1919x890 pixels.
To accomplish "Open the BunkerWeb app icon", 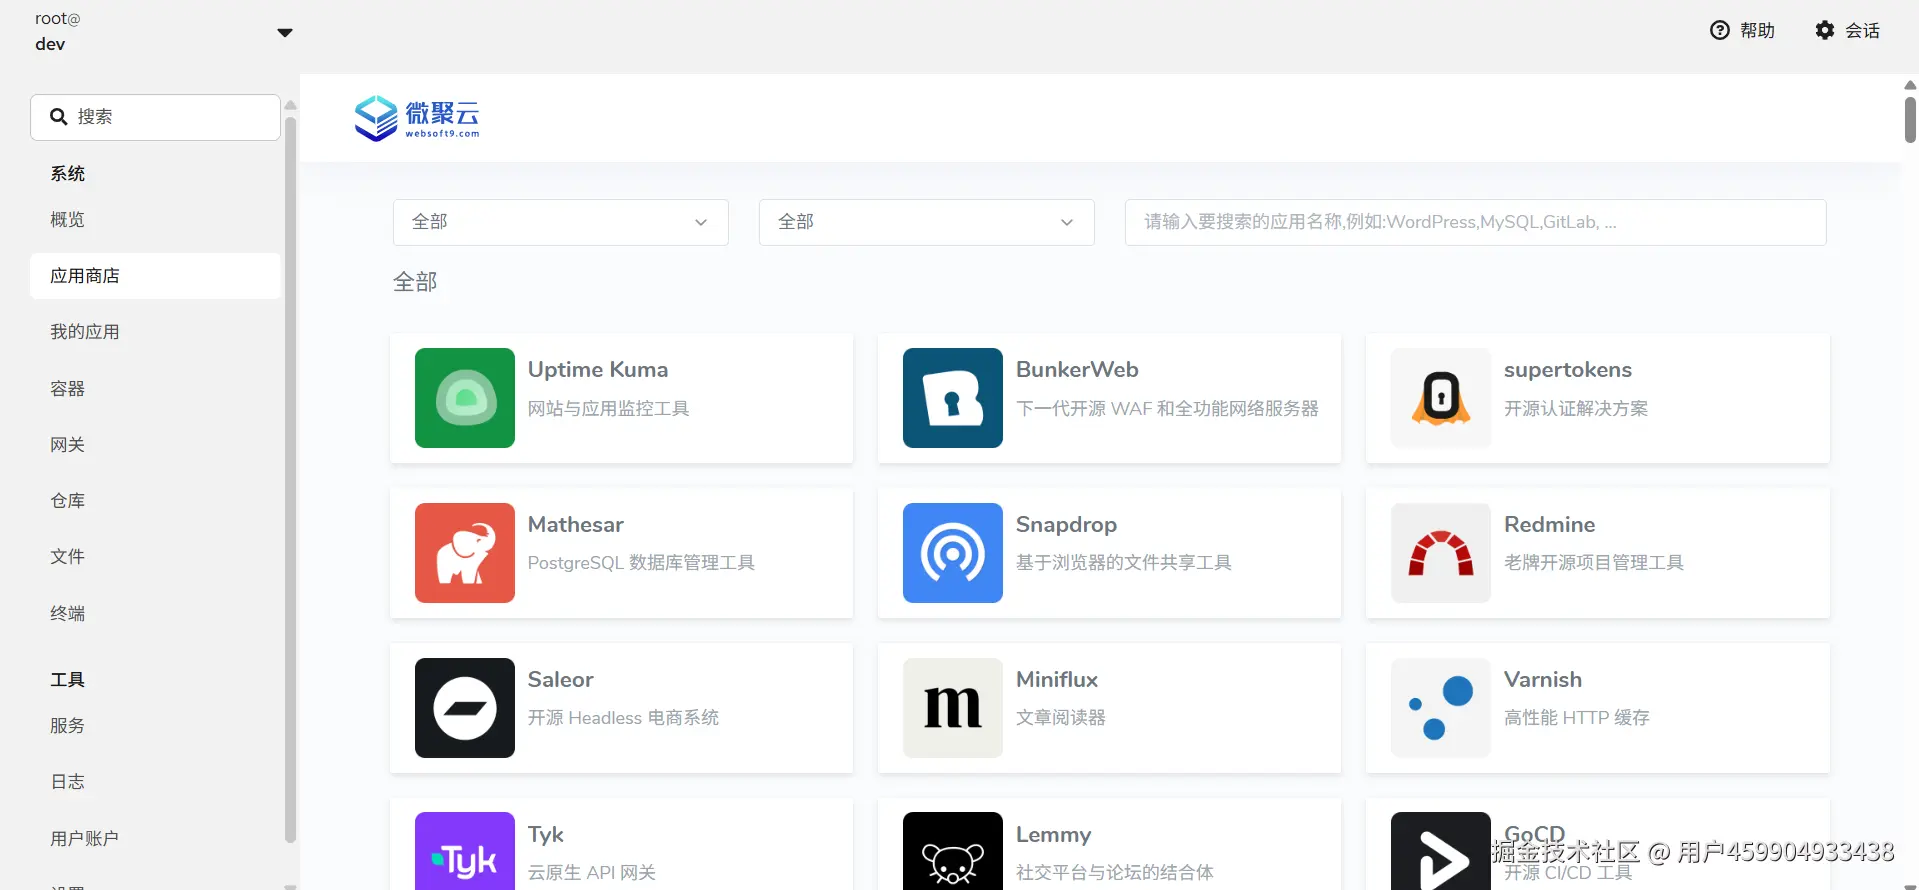I will [953, 398].
